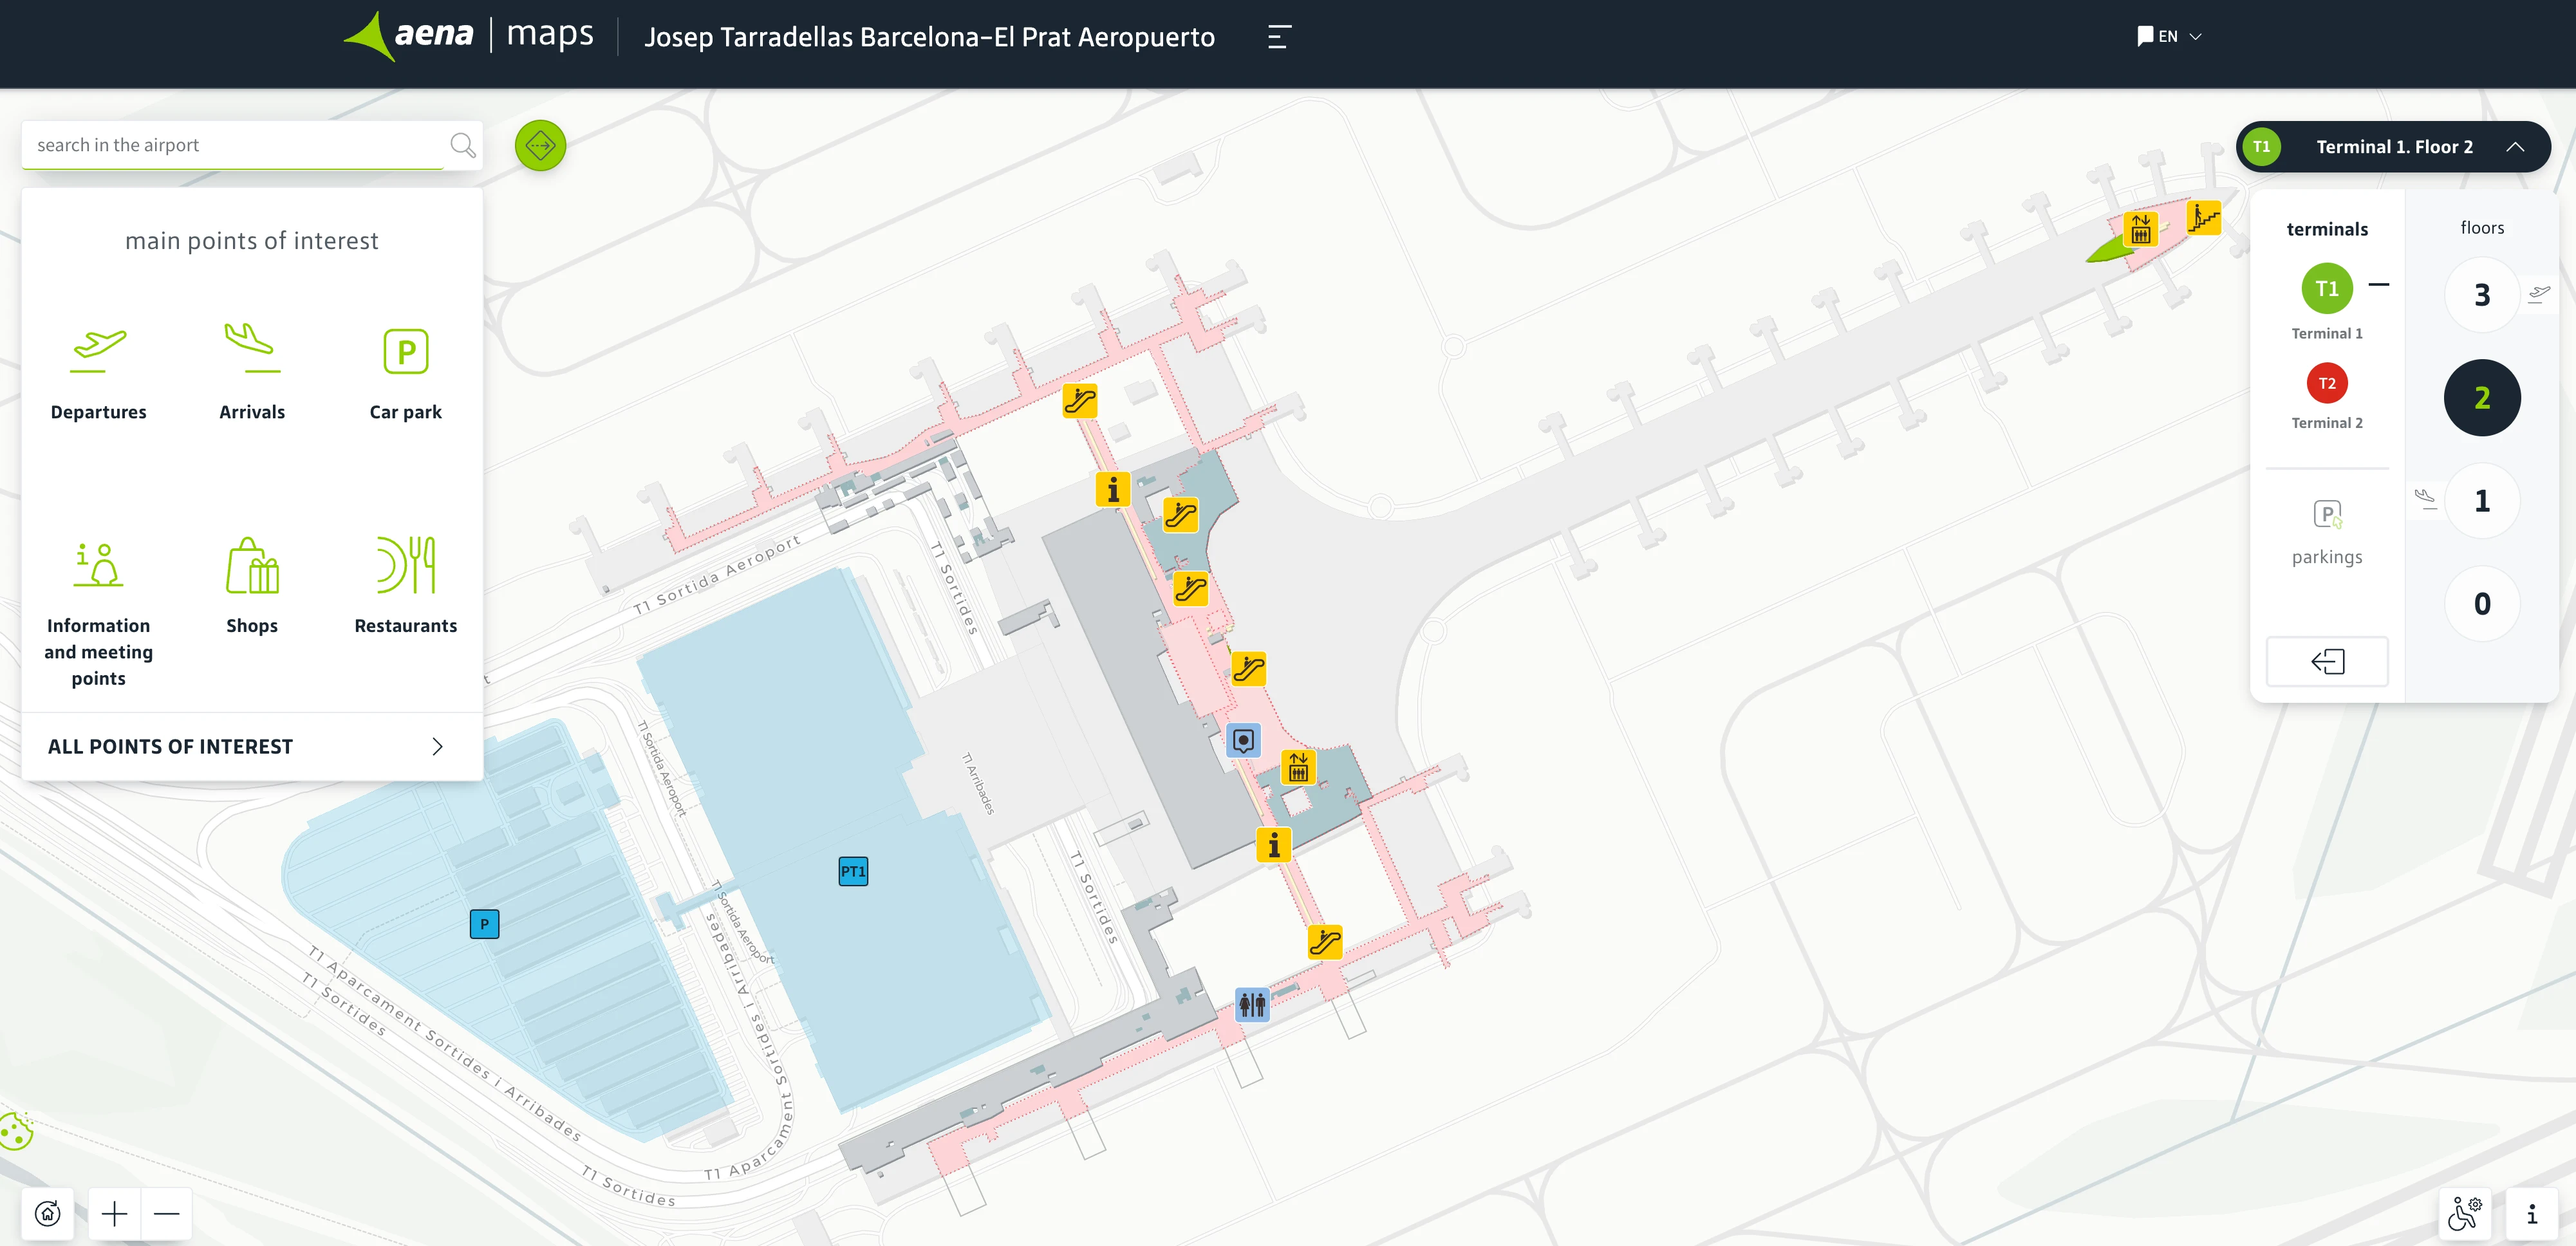Click the parkings icon in the terminals panel

pyautogui.click(x=2327, y=515)
